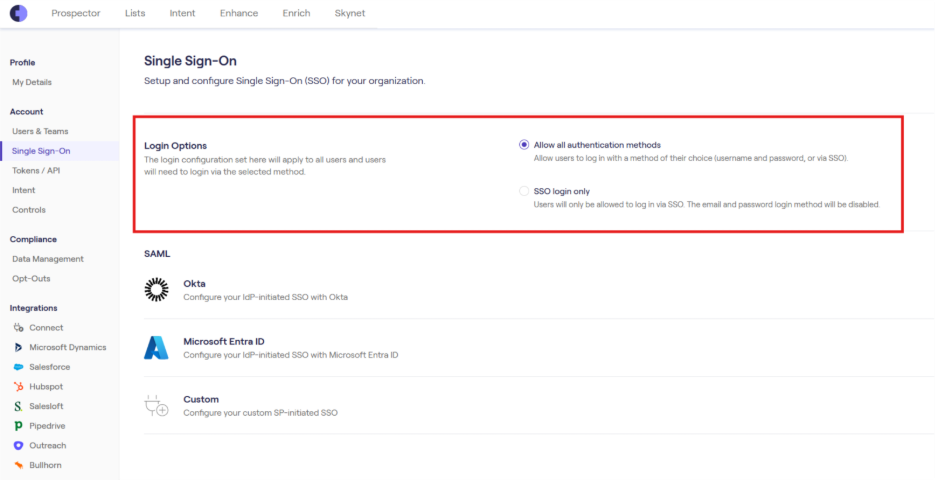Open the Skynet tab

[350, 13]
